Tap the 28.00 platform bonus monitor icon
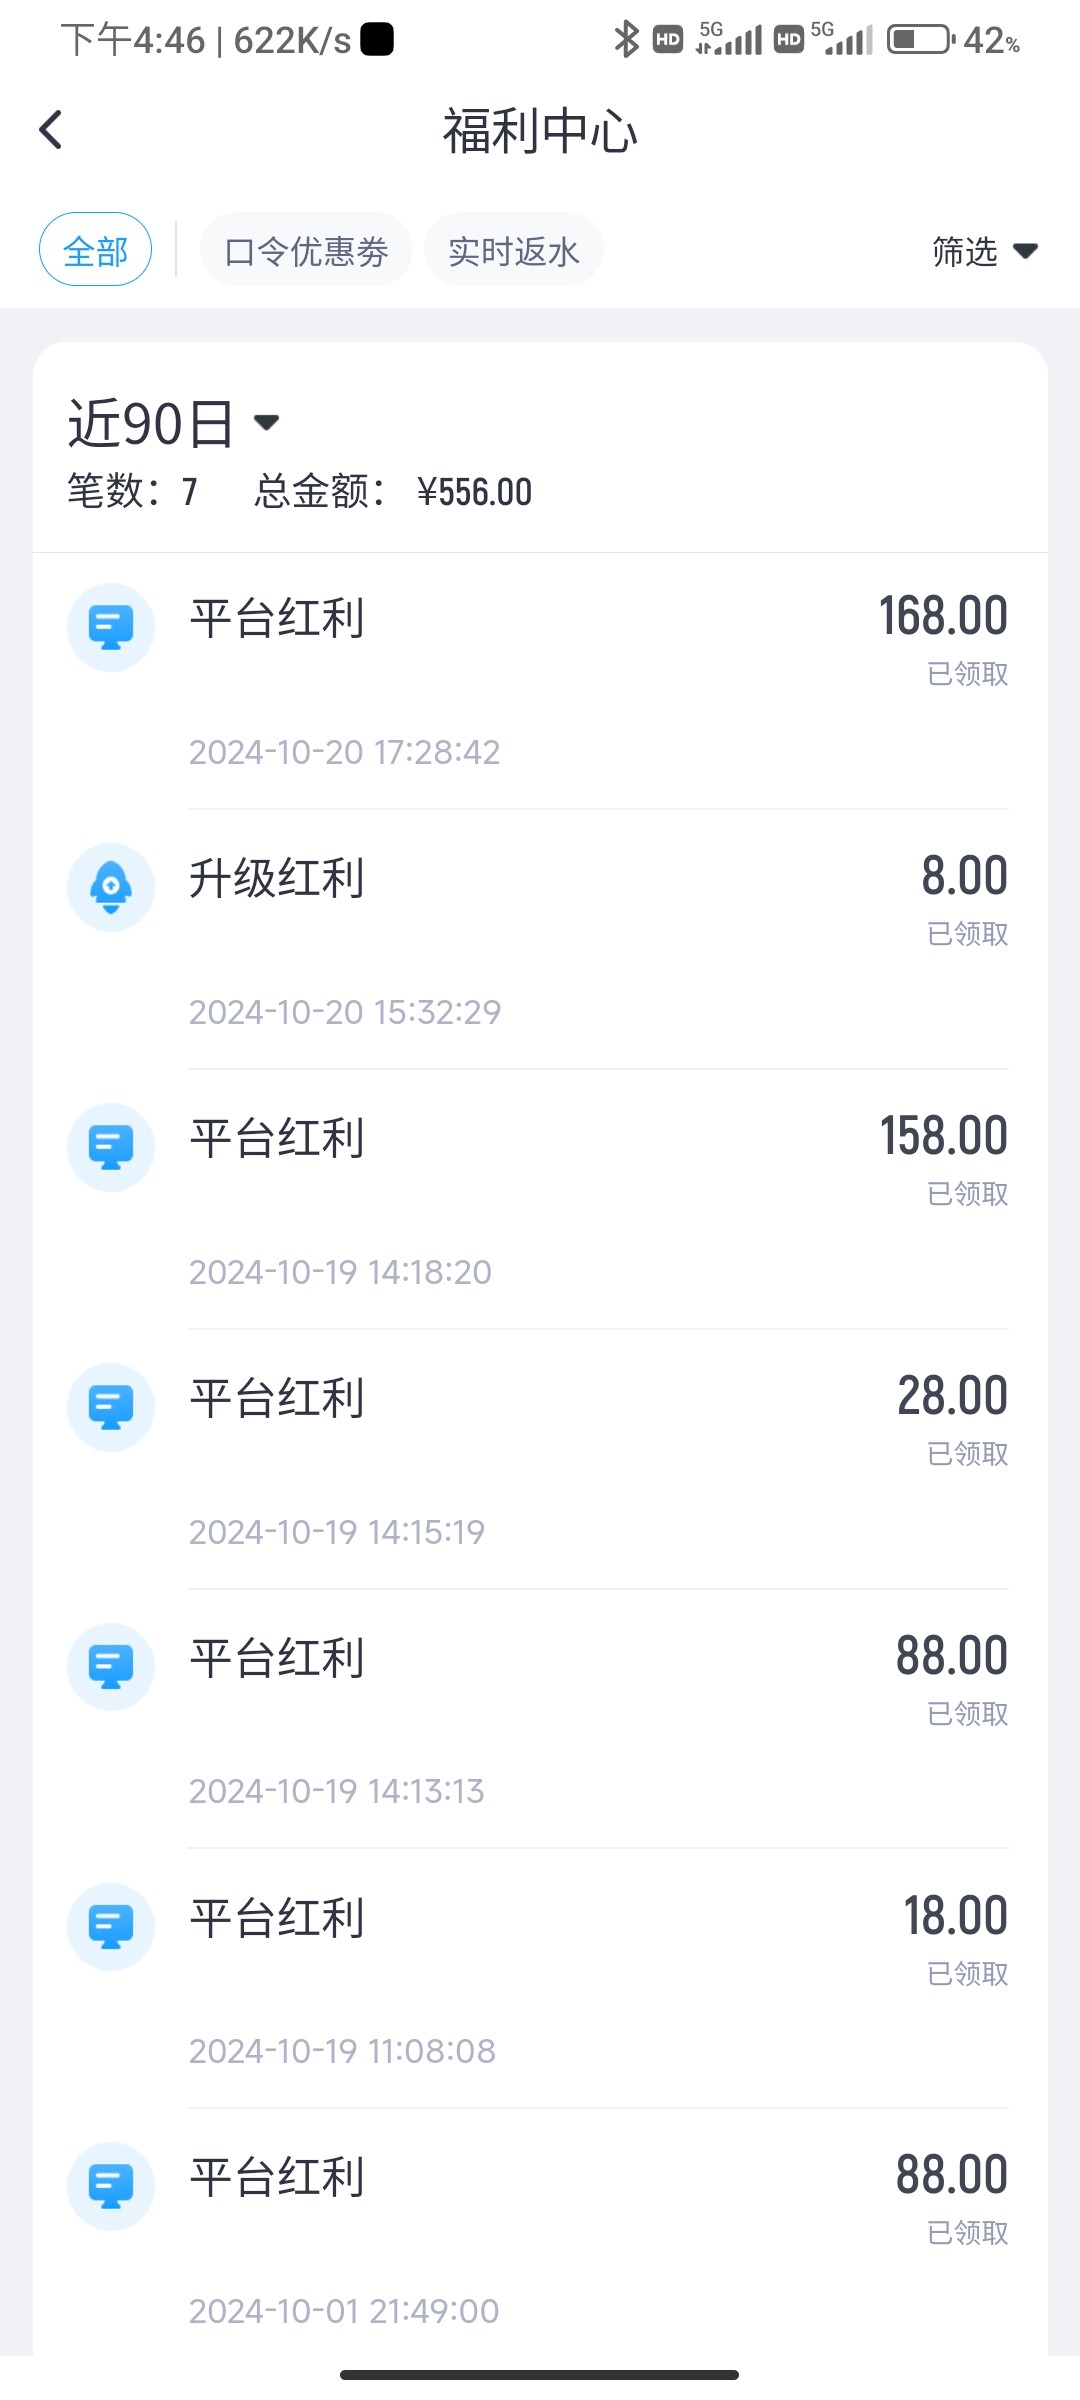The width and height of the screenshot is (1080, 2400). tap(111, 1407)
